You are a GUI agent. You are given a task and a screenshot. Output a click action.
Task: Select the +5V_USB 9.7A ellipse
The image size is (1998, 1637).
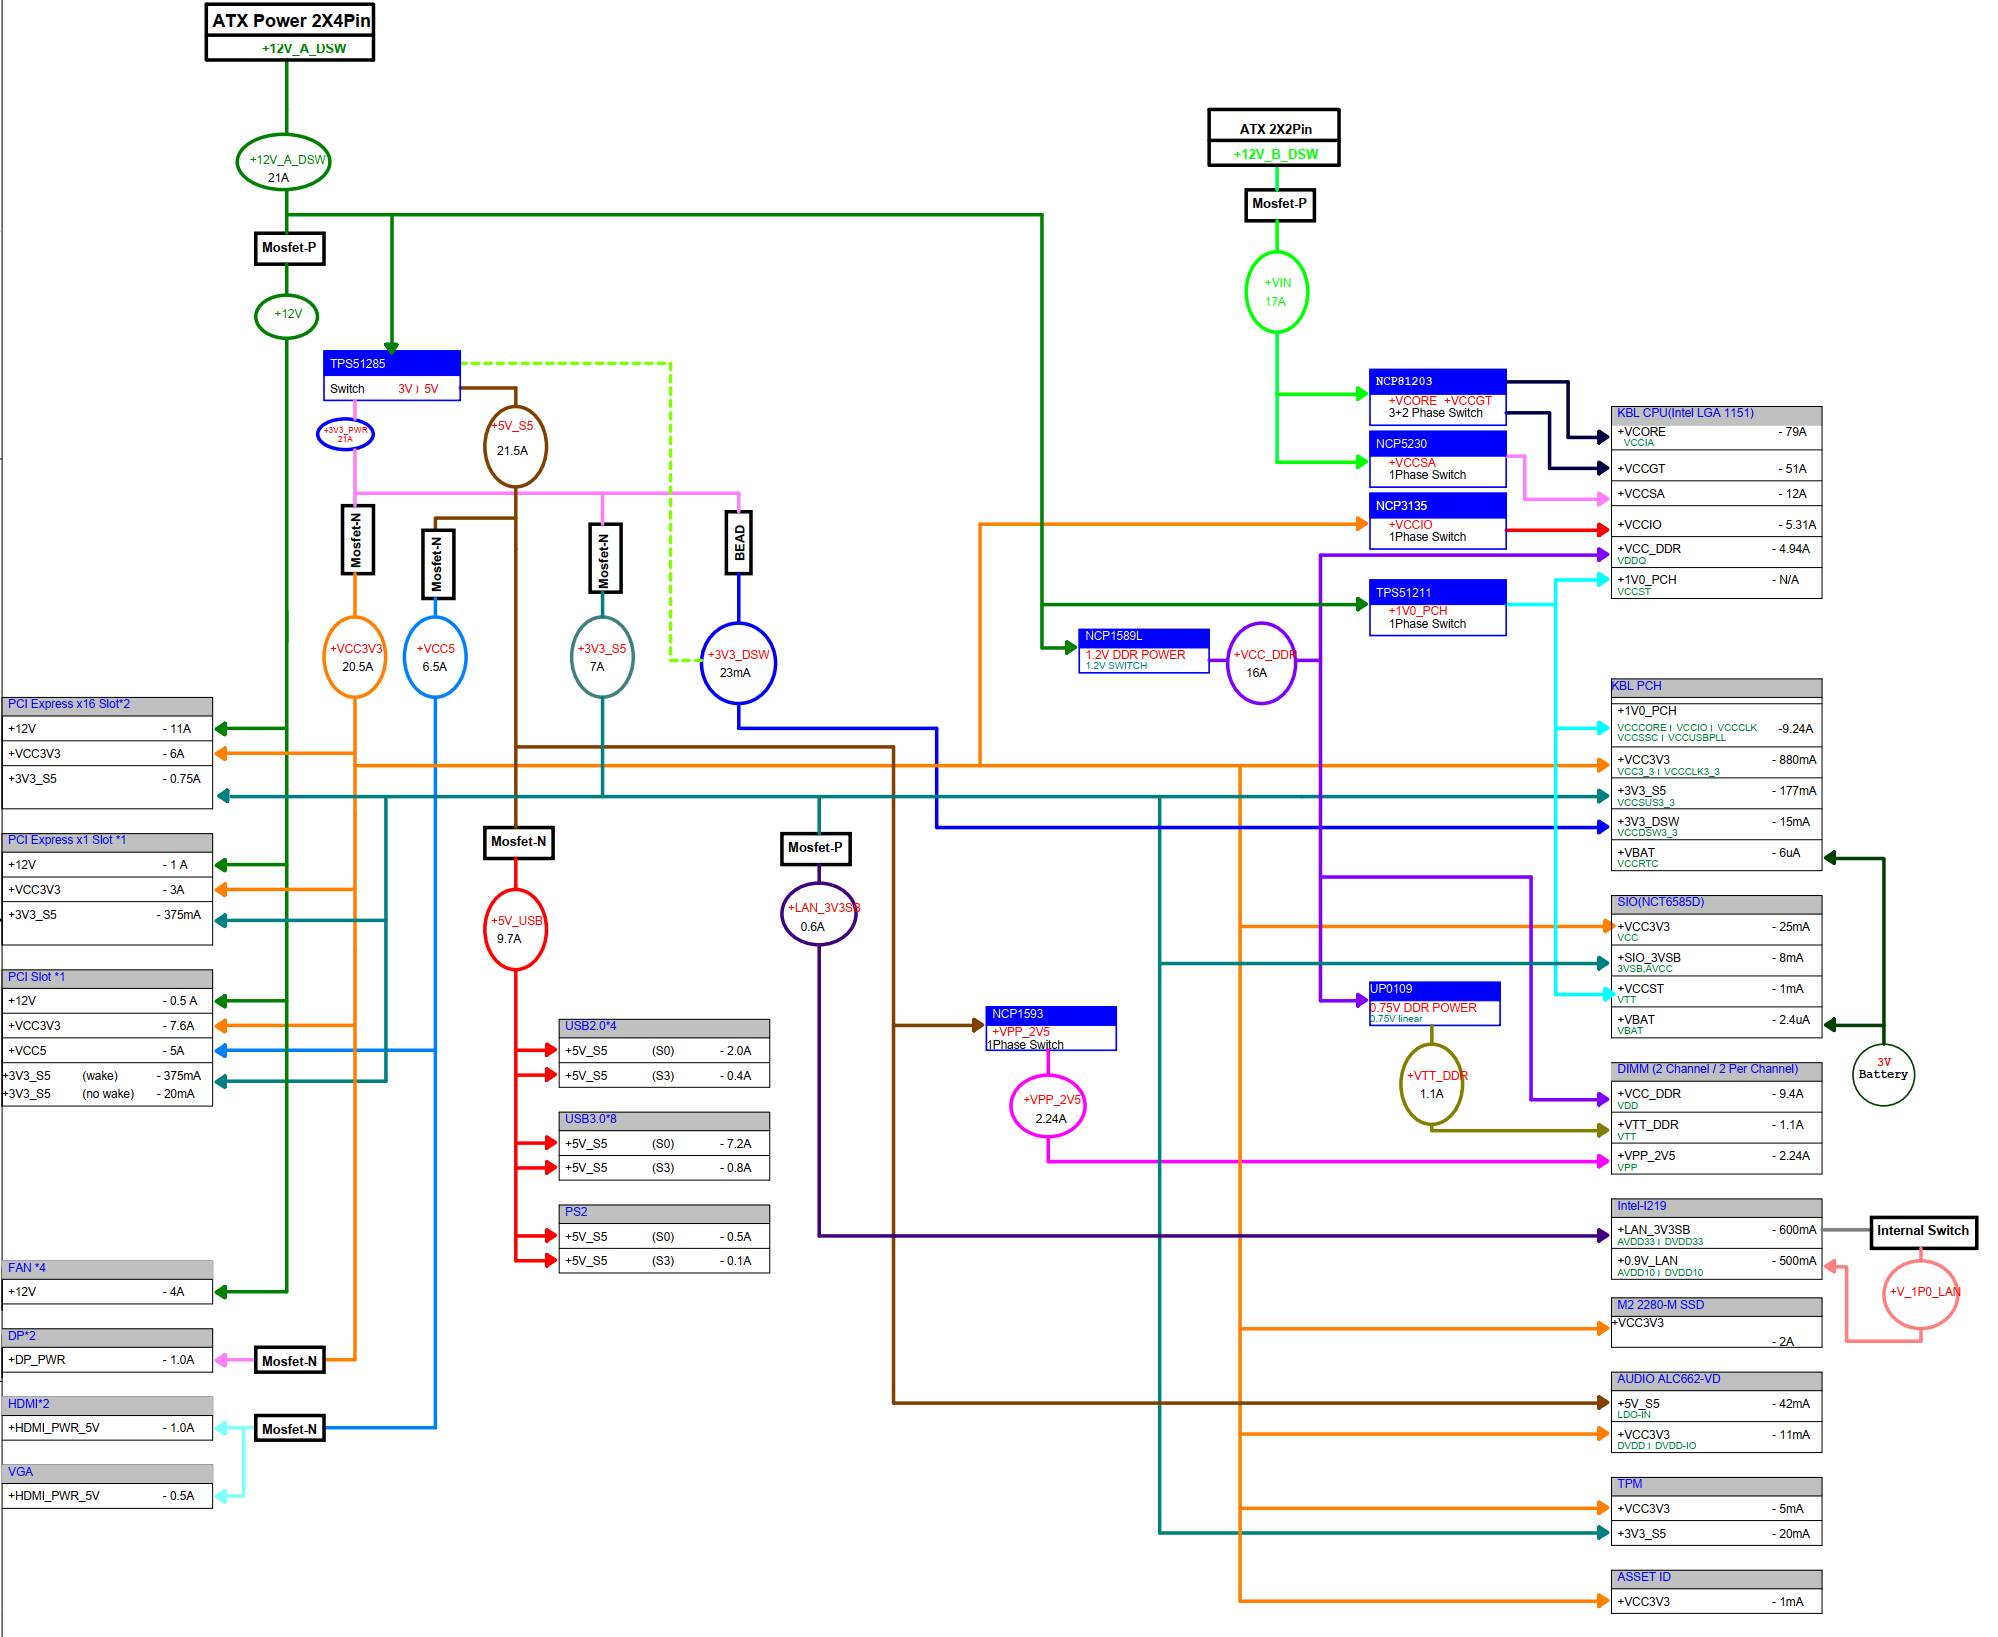point(515,929)
